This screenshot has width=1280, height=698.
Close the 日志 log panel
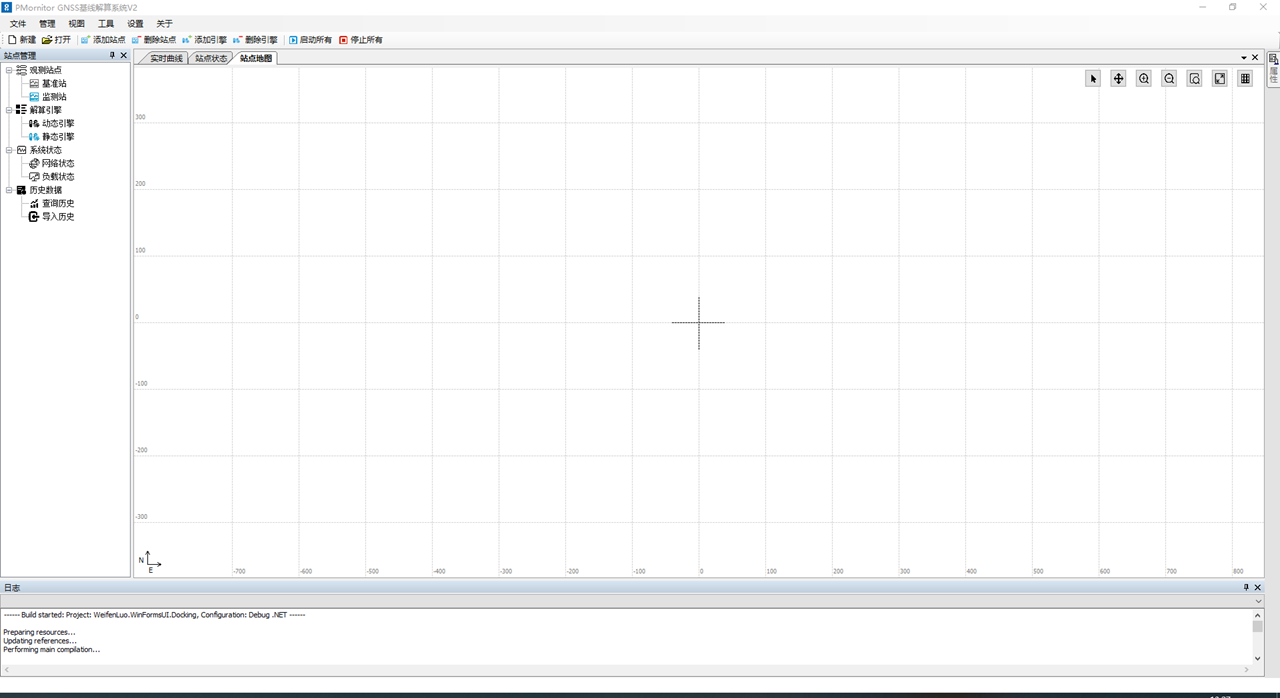click(x=1258, y=588)
